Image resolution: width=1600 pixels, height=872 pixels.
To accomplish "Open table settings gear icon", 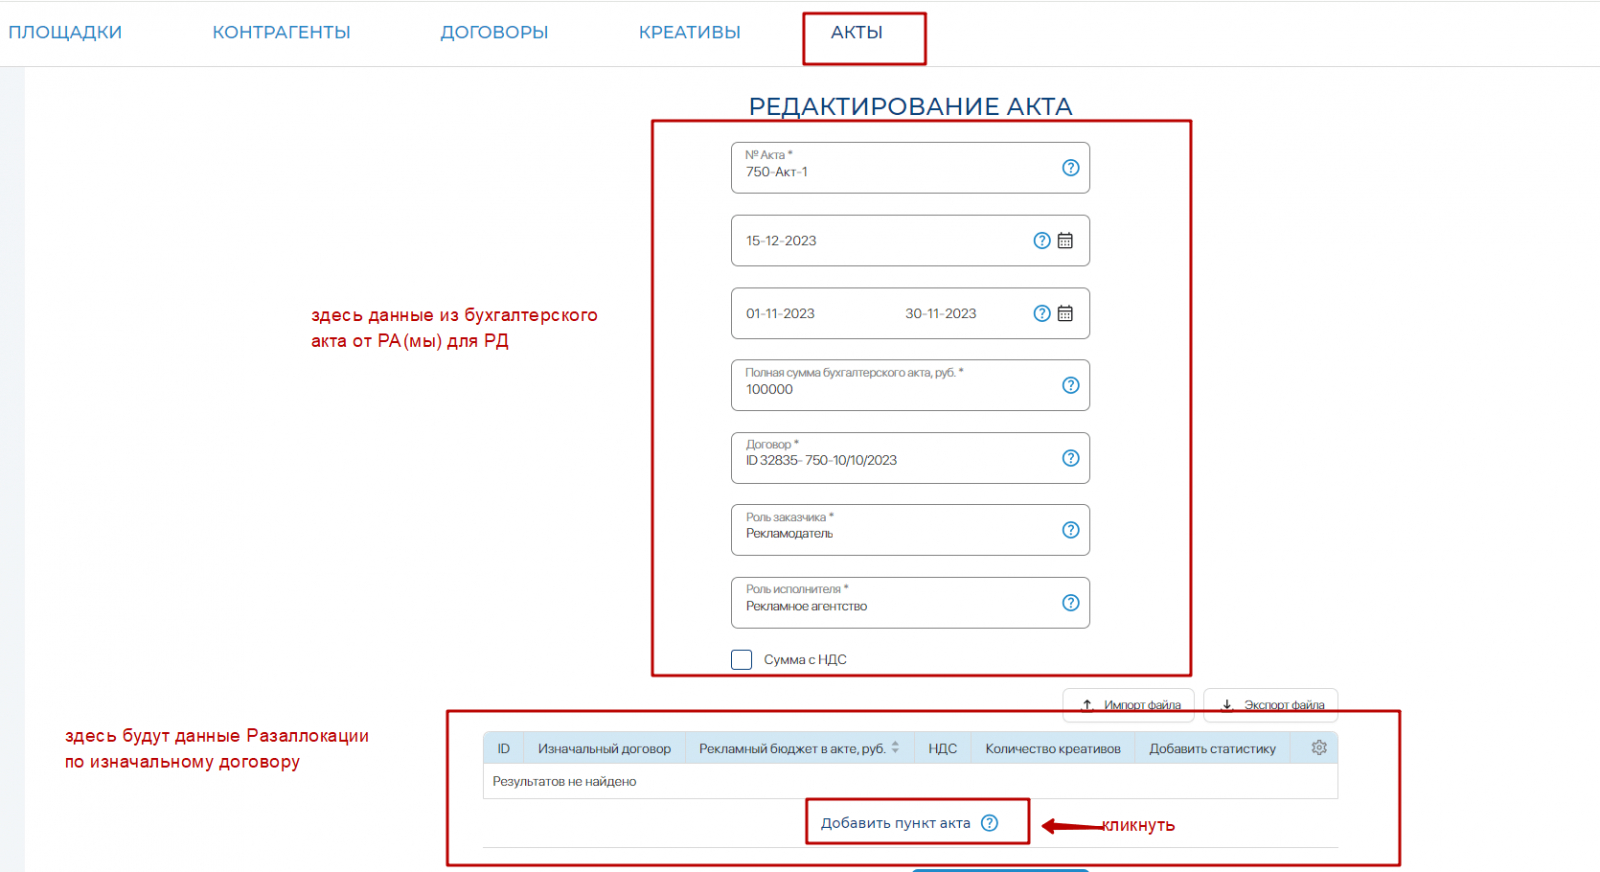I will [1319, 748].
